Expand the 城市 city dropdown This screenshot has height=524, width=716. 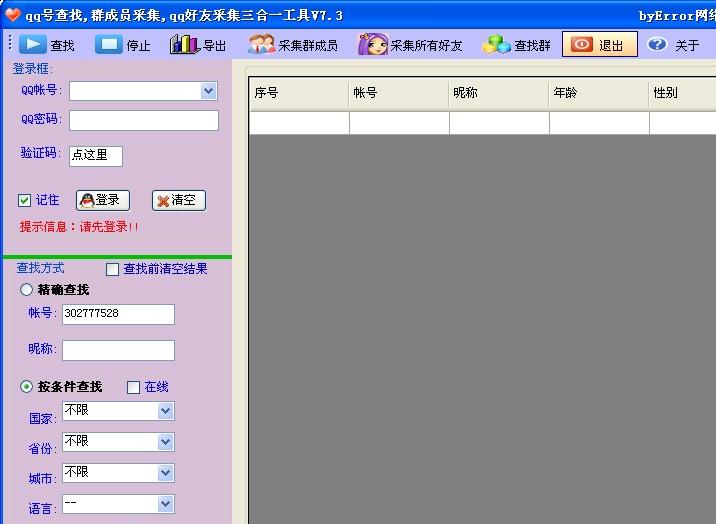pyautogui.click(x=165, y=473)
